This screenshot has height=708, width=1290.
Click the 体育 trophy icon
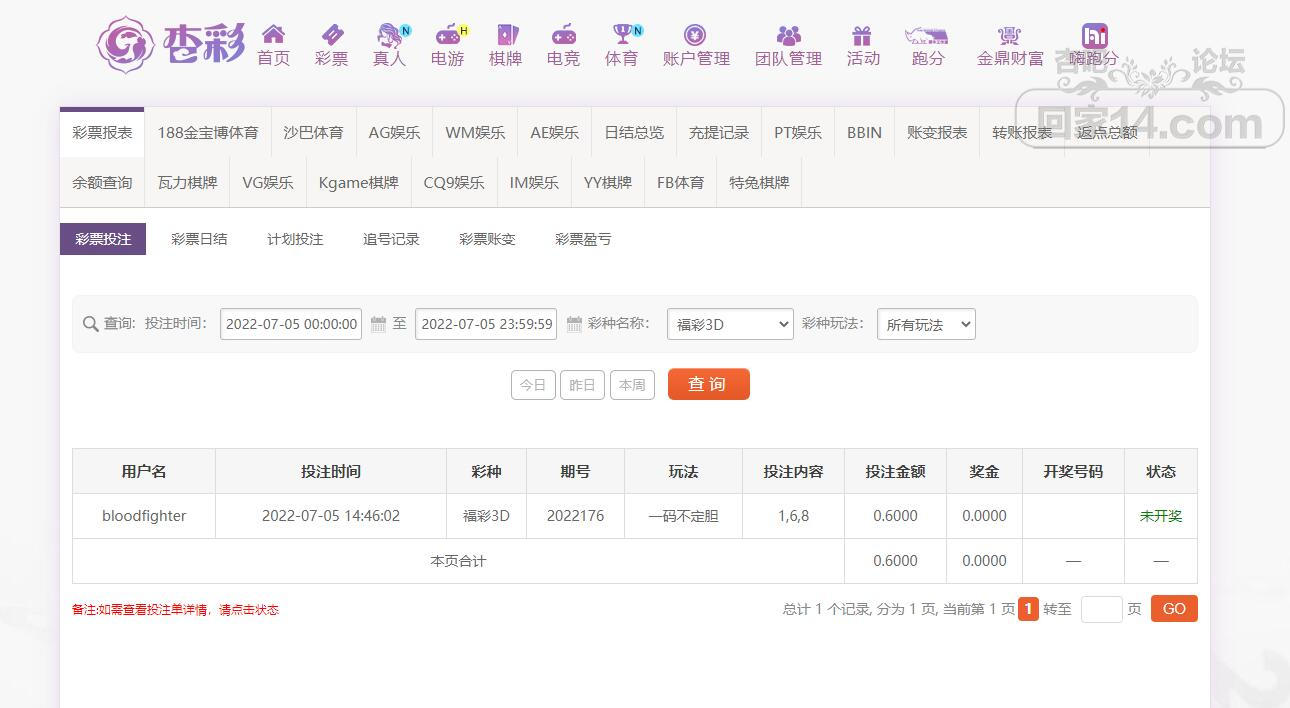(622, 35)
